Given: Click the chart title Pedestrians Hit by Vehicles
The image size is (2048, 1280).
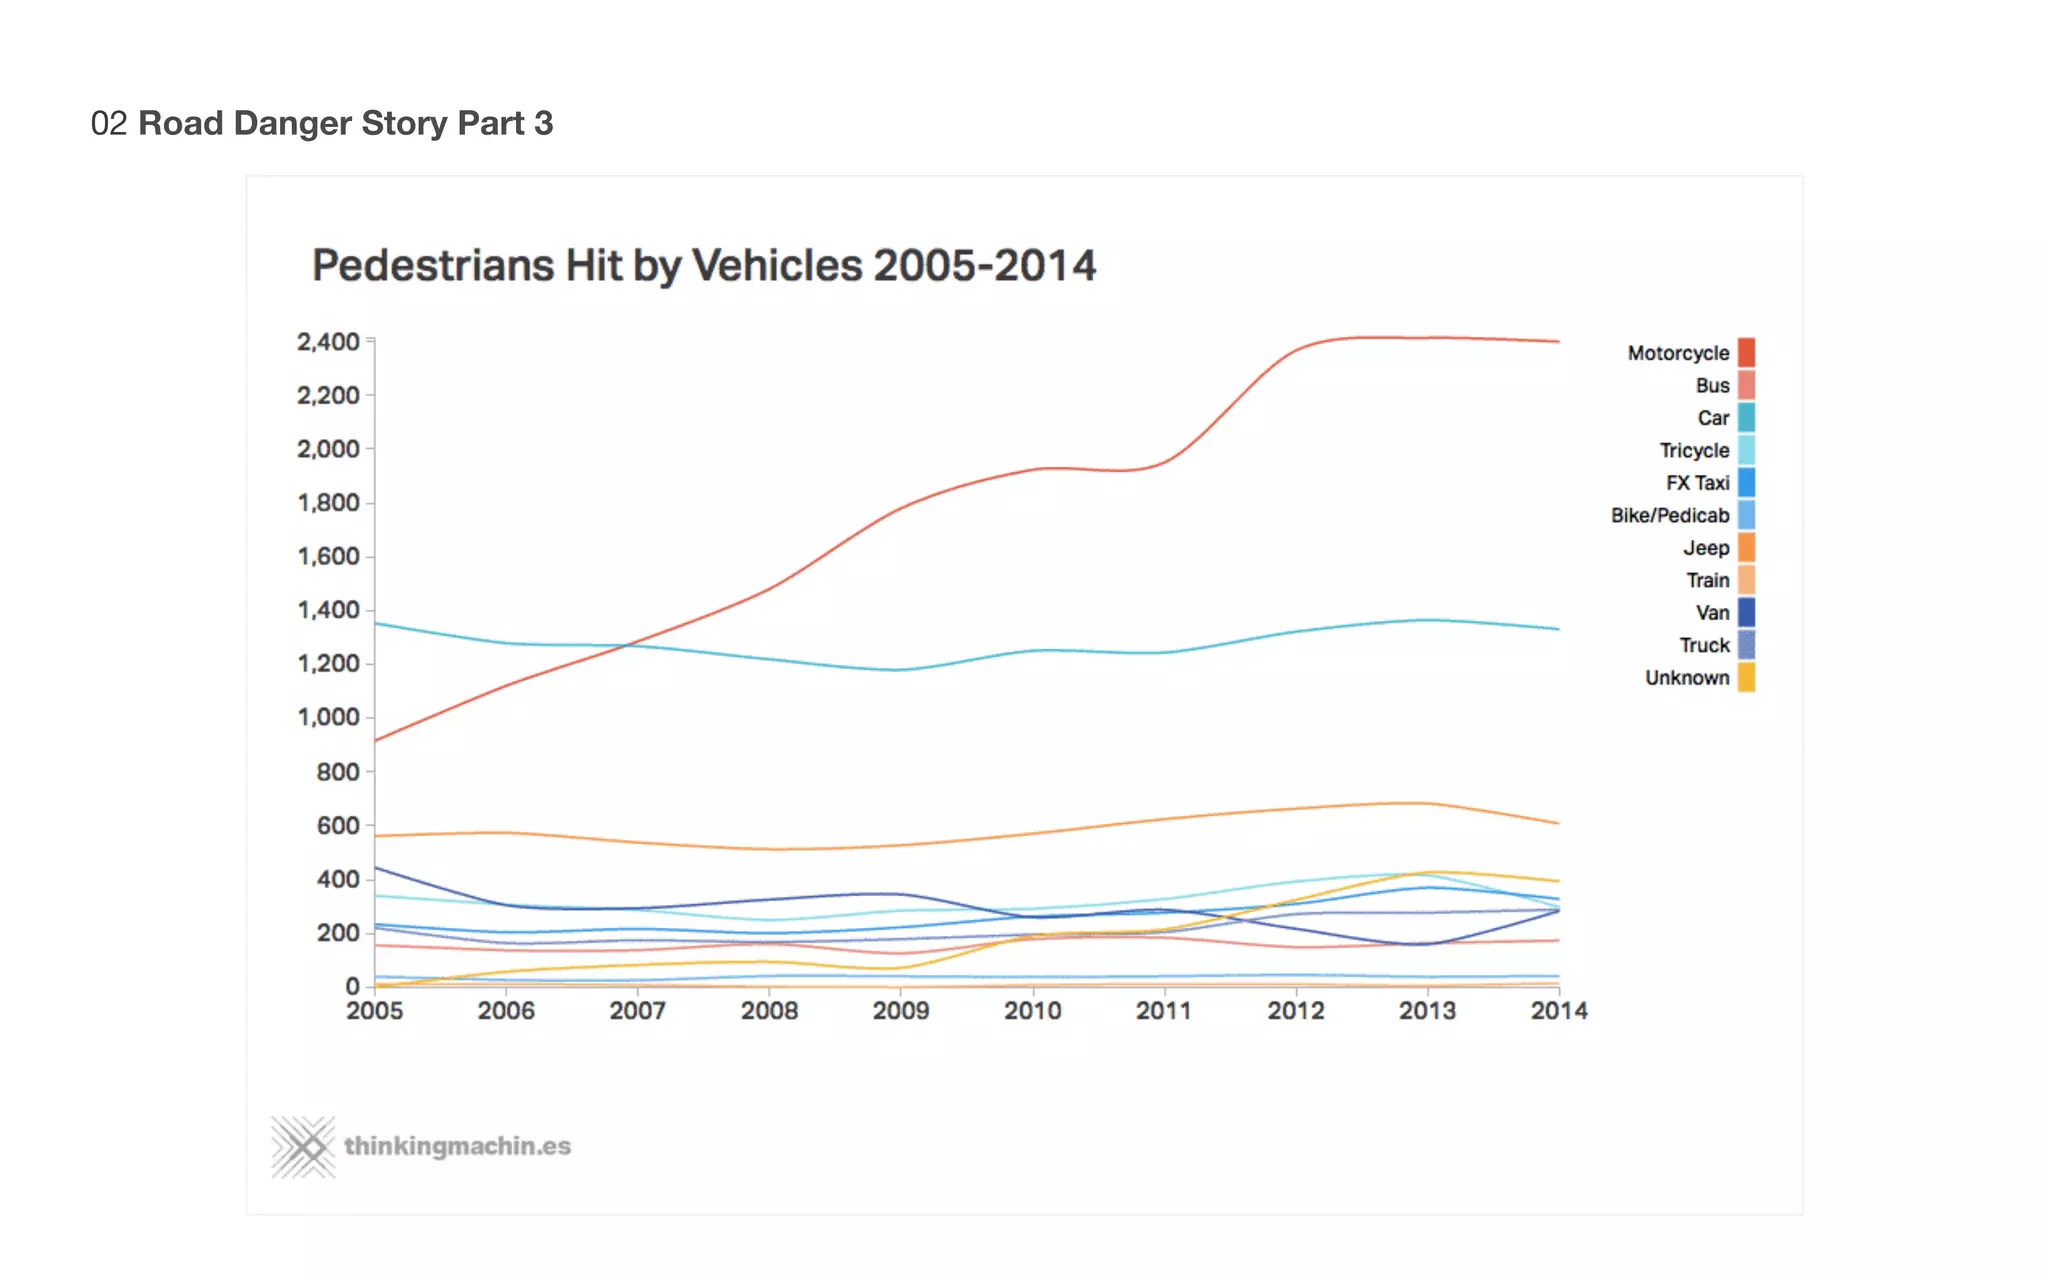Looking at the screenshot, I should pyautogui.click(x=703, y=266).
